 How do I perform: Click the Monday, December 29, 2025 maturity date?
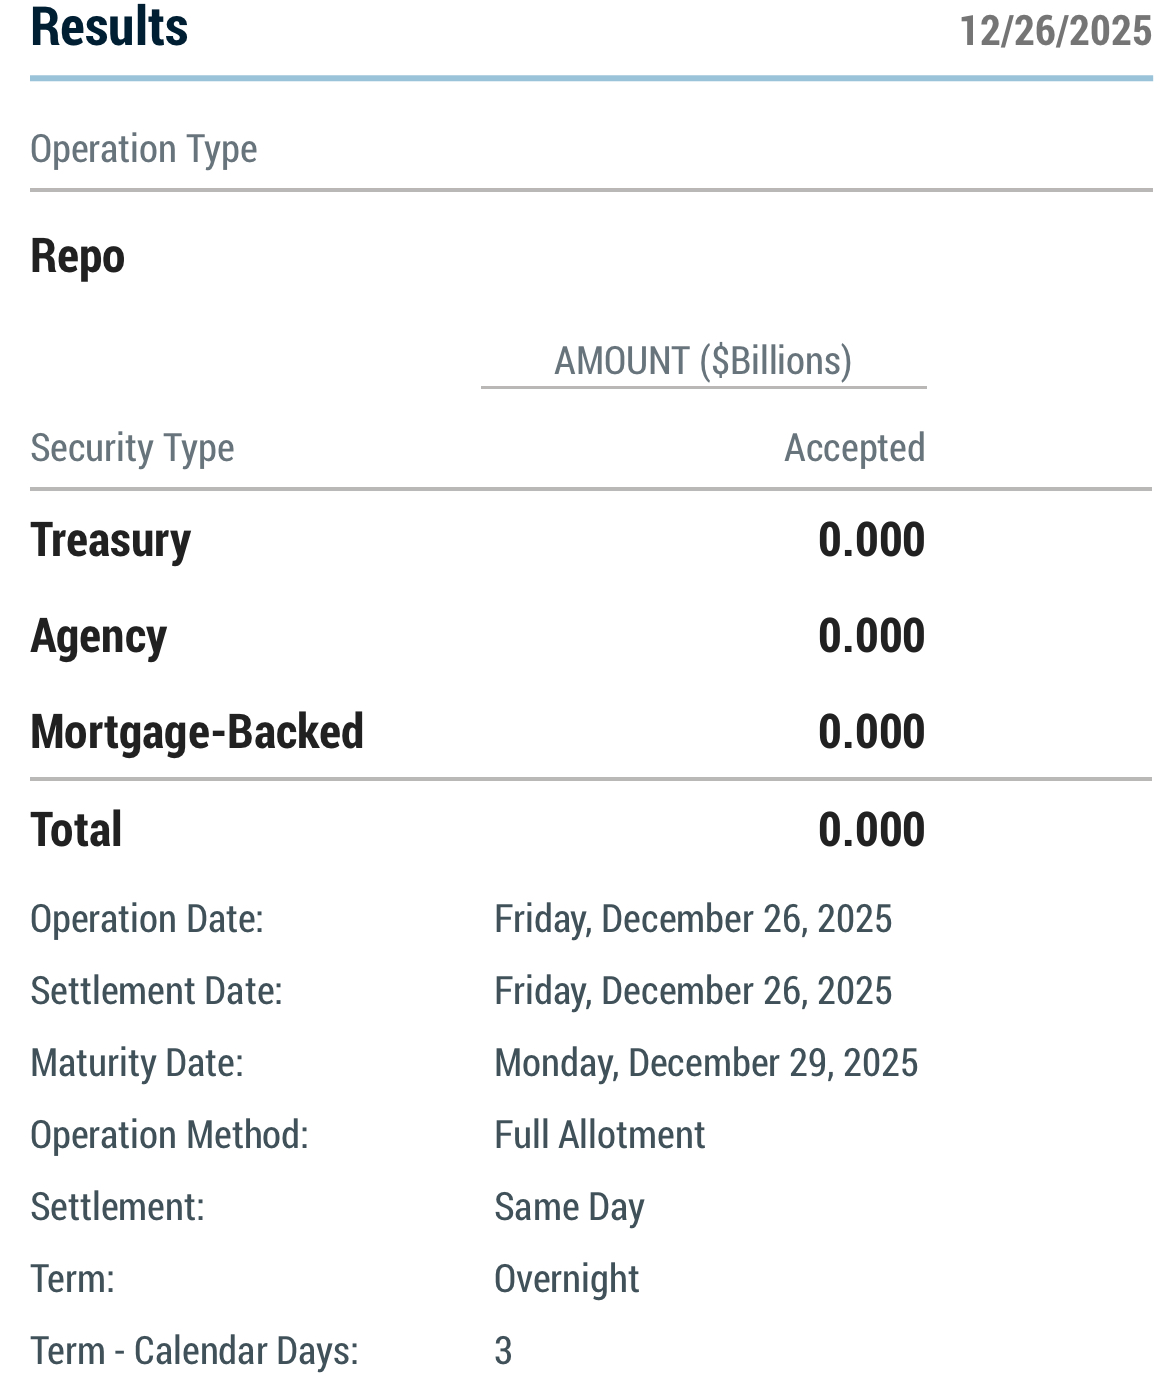[x=706, y=1063]
